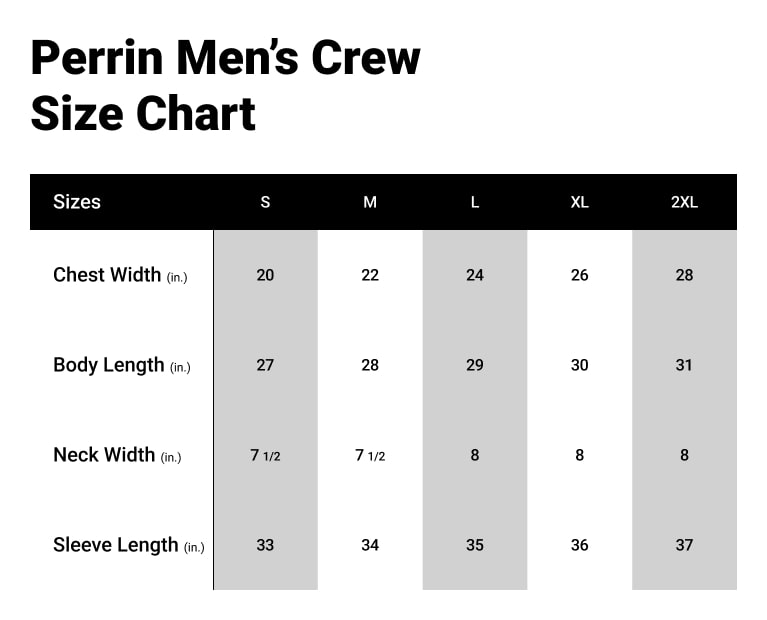Select sleeve length value 35 for L
The height and width of the screenshot is (620, 767).
click(x=475, y=545)
